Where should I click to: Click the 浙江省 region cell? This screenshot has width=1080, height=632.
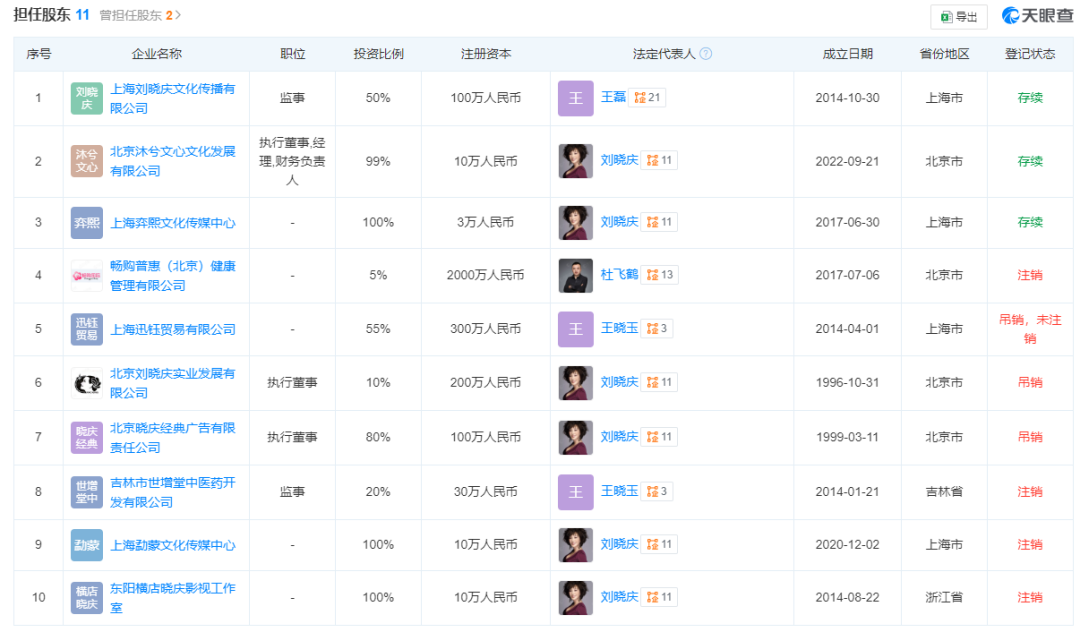tap(944, 598)
